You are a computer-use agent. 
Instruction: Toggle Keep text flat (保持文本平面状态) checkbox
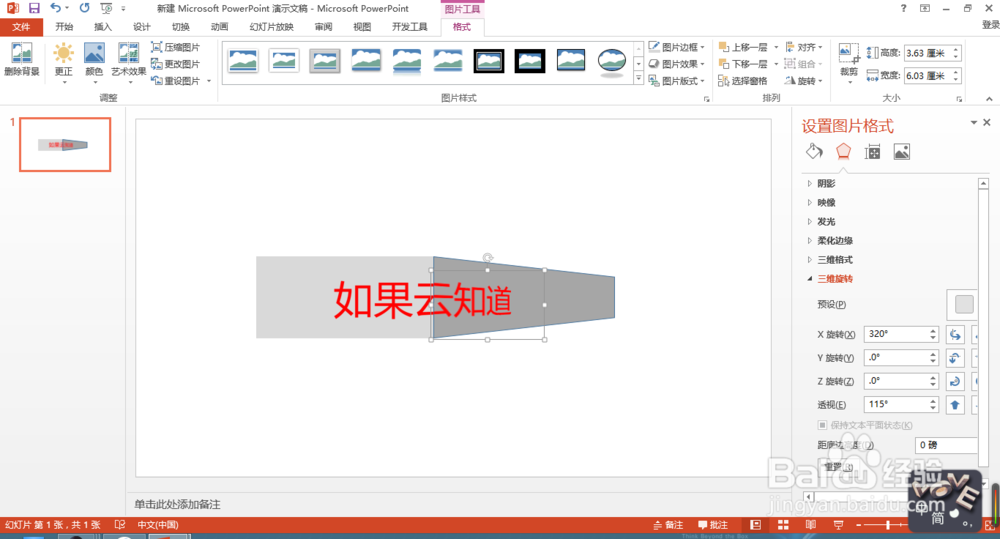coord(823,425)
